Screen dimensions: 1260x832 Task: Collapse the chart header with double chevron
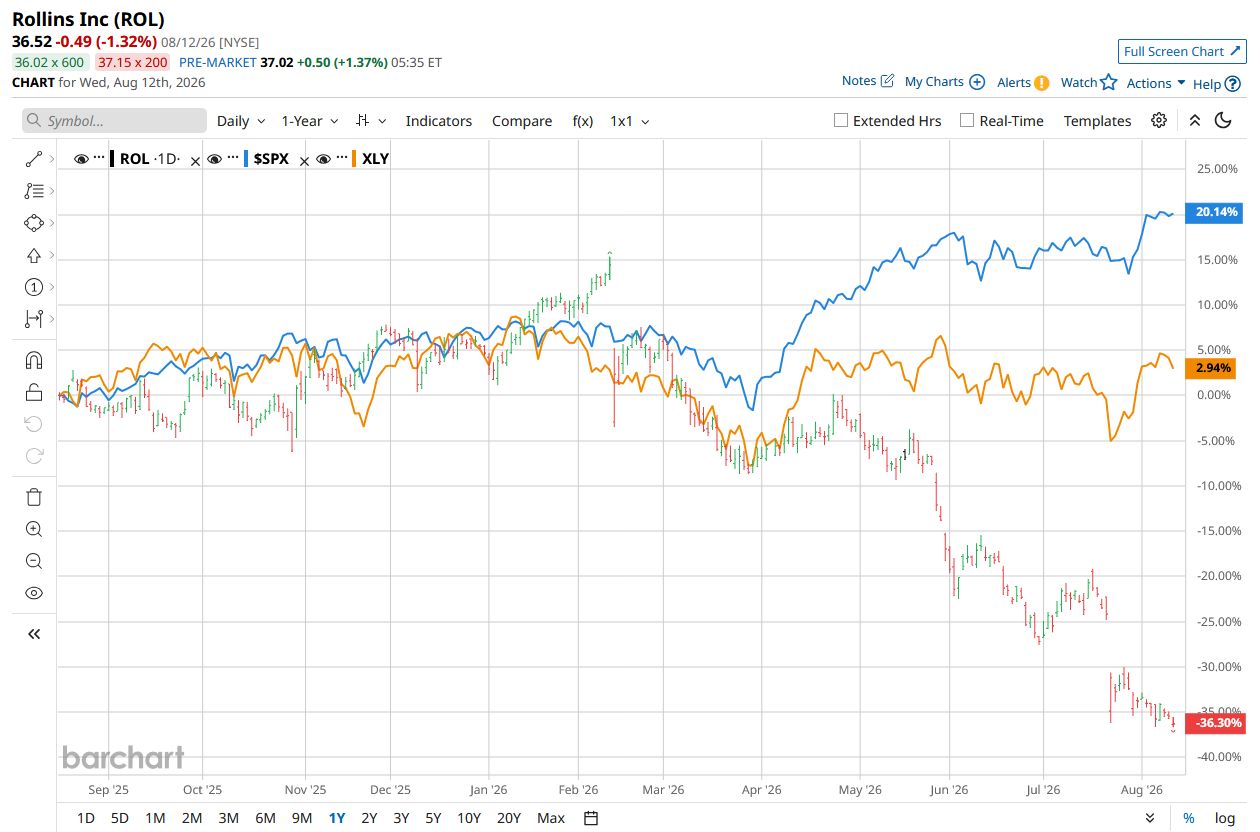[1195, 120]
